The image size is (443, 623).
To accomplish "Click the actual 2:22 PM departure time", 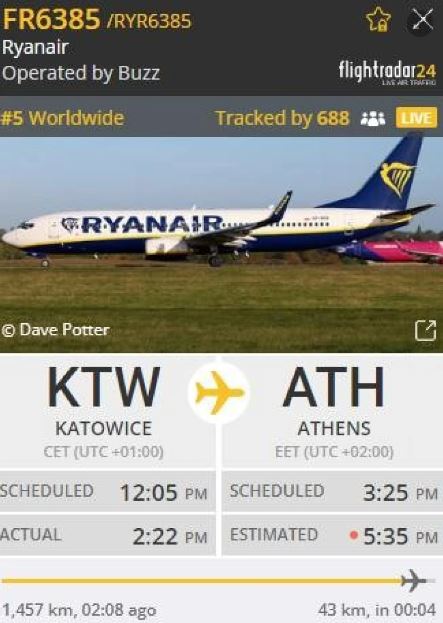I will [170, 536].
